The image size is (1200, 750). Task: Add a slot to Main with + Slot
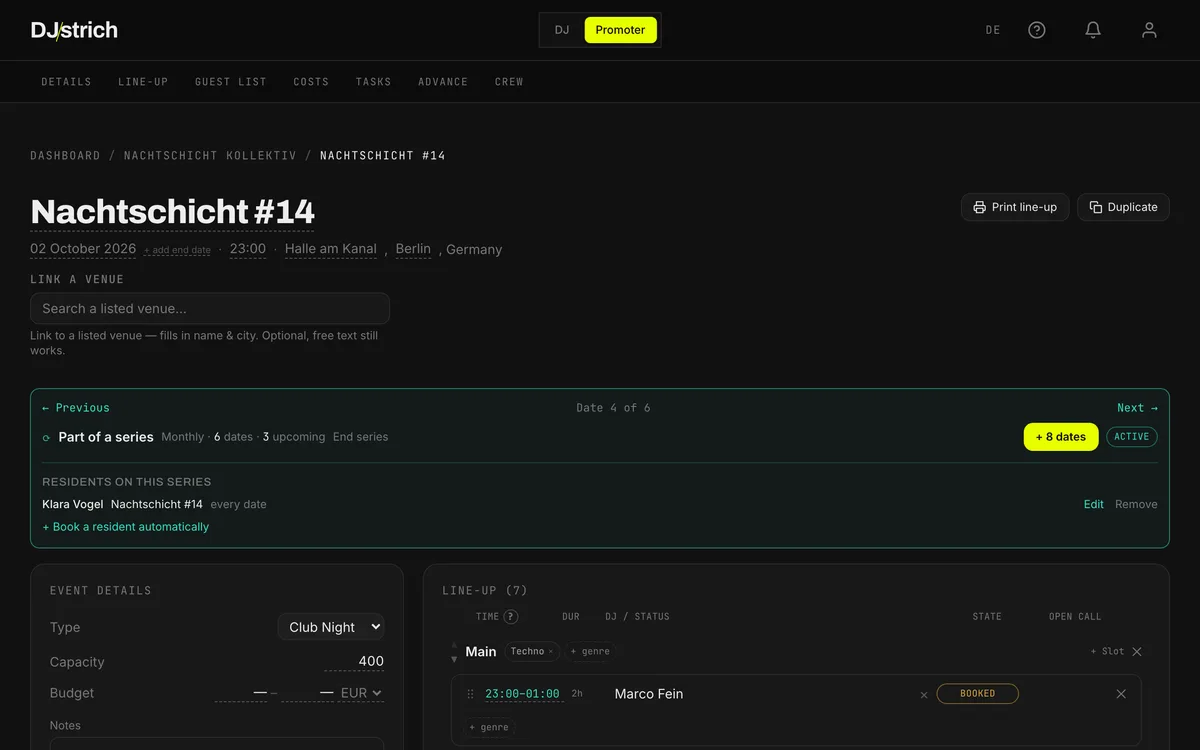(1107, 651)
